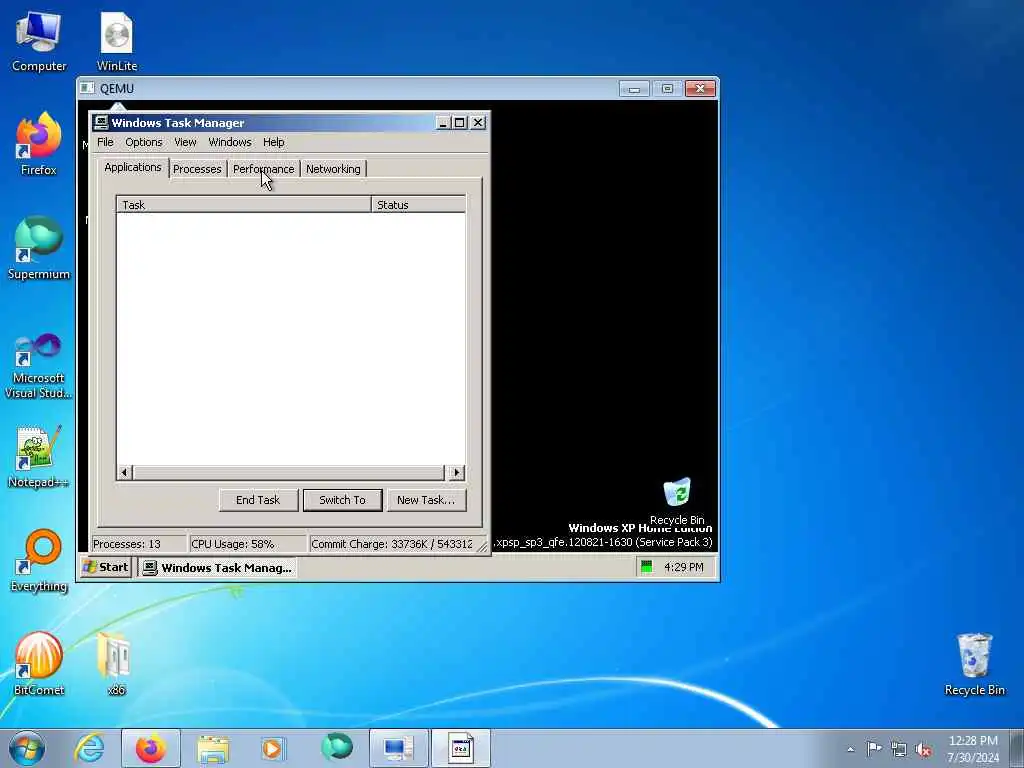Show hidden tray icons arrow
1024x768 pixels.
(850, 749)
